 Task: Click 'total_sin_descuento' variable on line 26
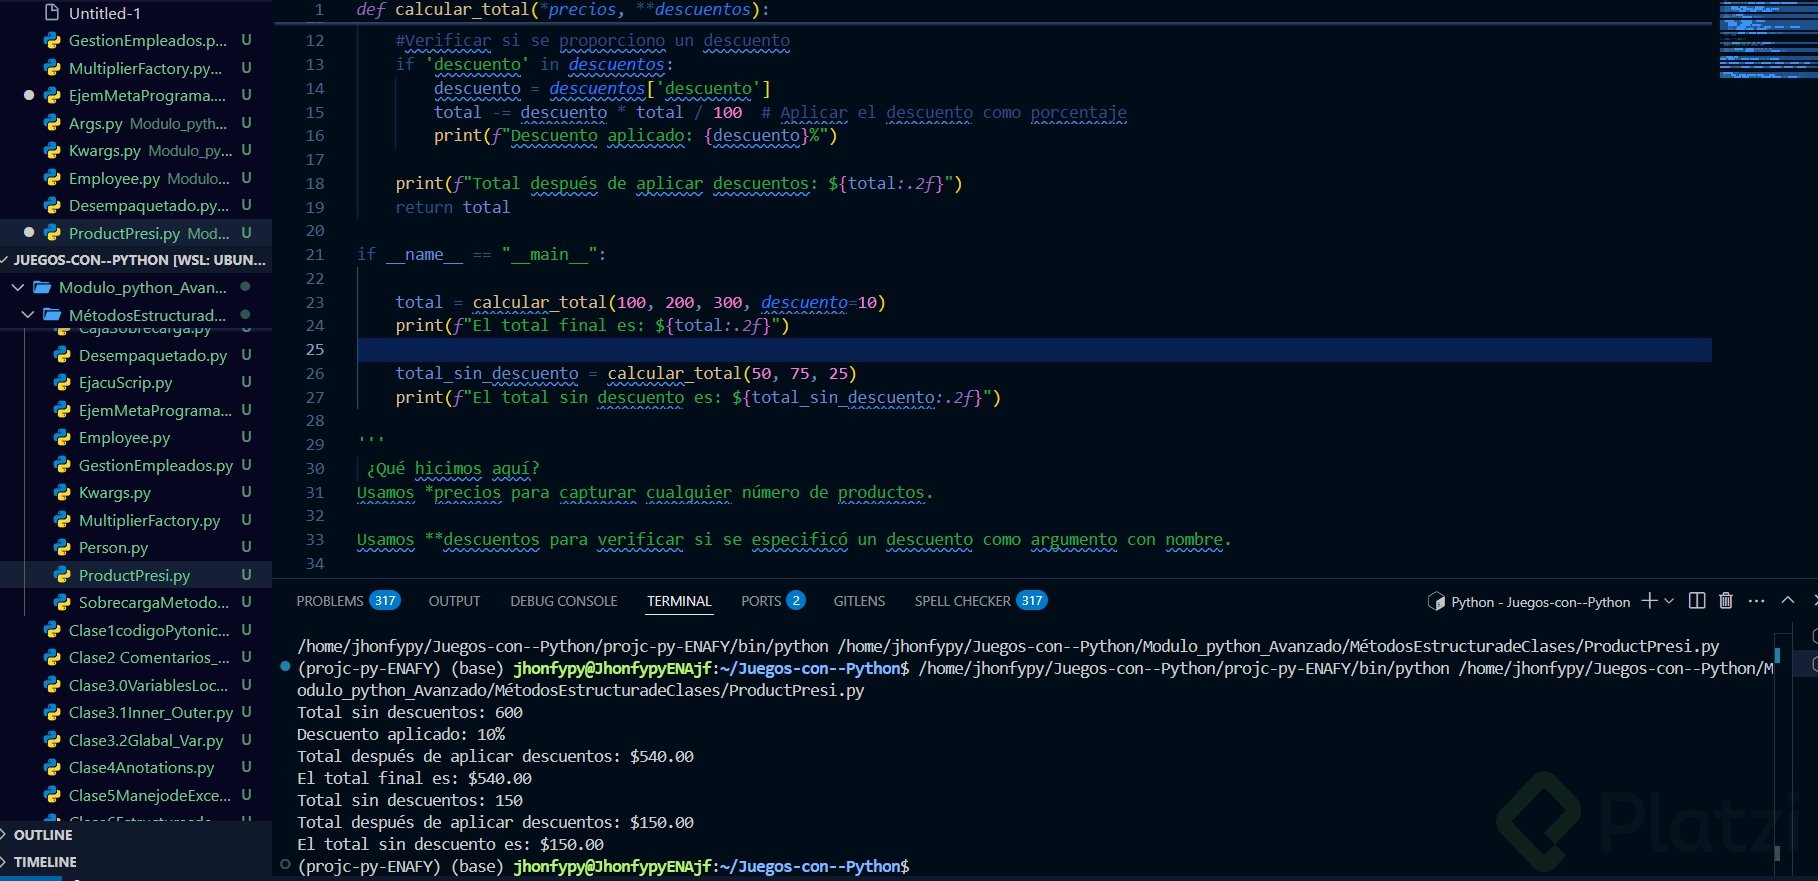487,374
